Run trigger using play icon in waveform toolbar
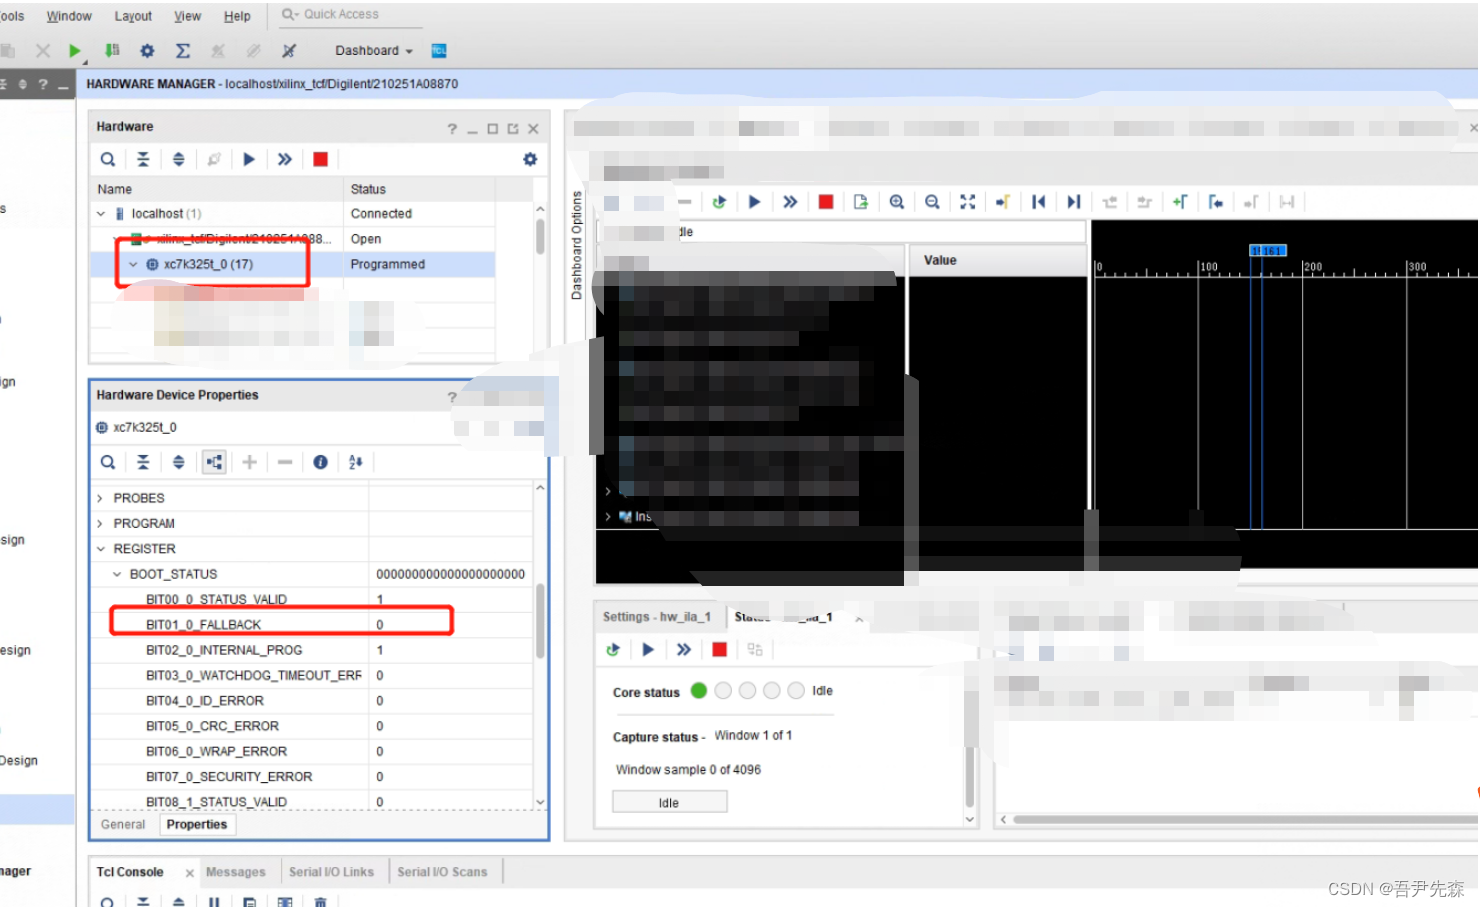1480x907 pixels. click(754, 201)
